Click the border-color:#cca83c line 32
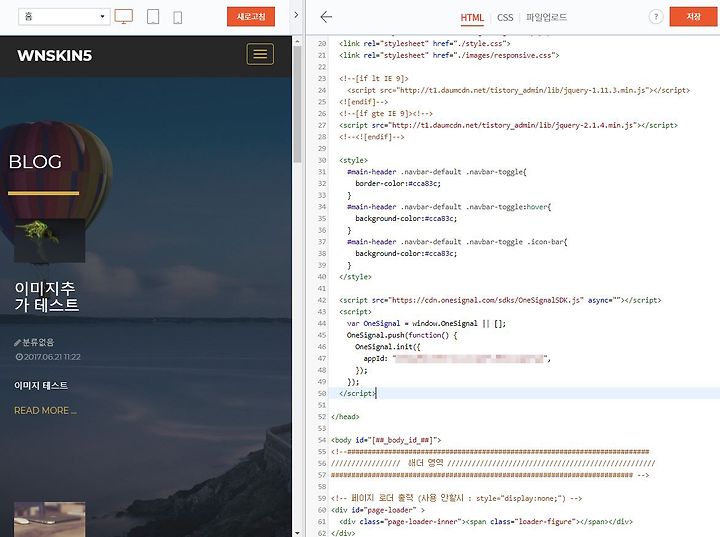 398,183
